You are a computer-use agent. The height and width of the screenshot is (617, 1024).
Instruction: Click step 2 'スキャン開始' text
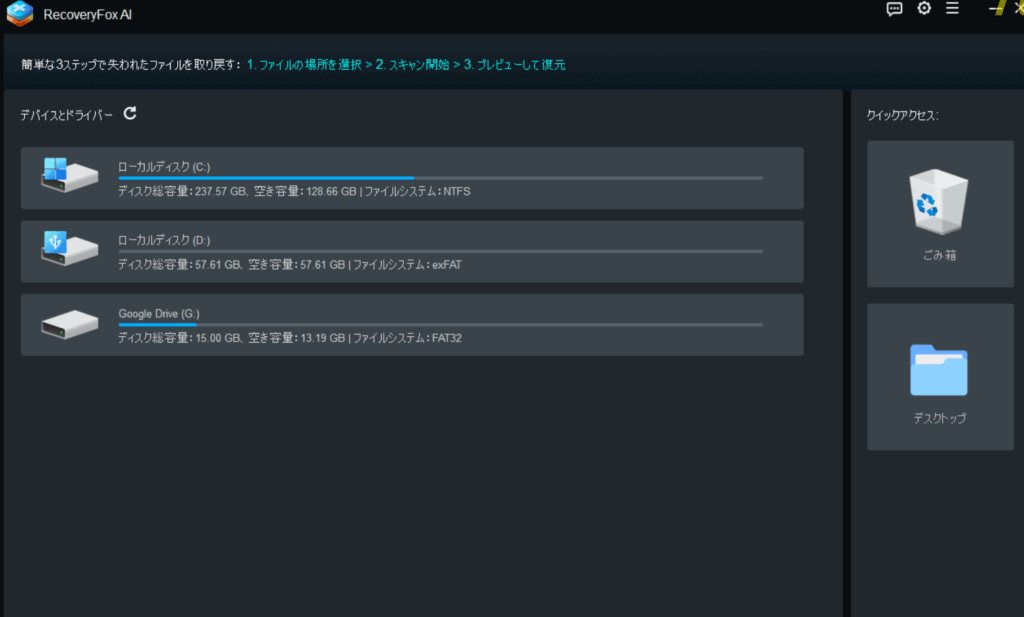(412, 65)
